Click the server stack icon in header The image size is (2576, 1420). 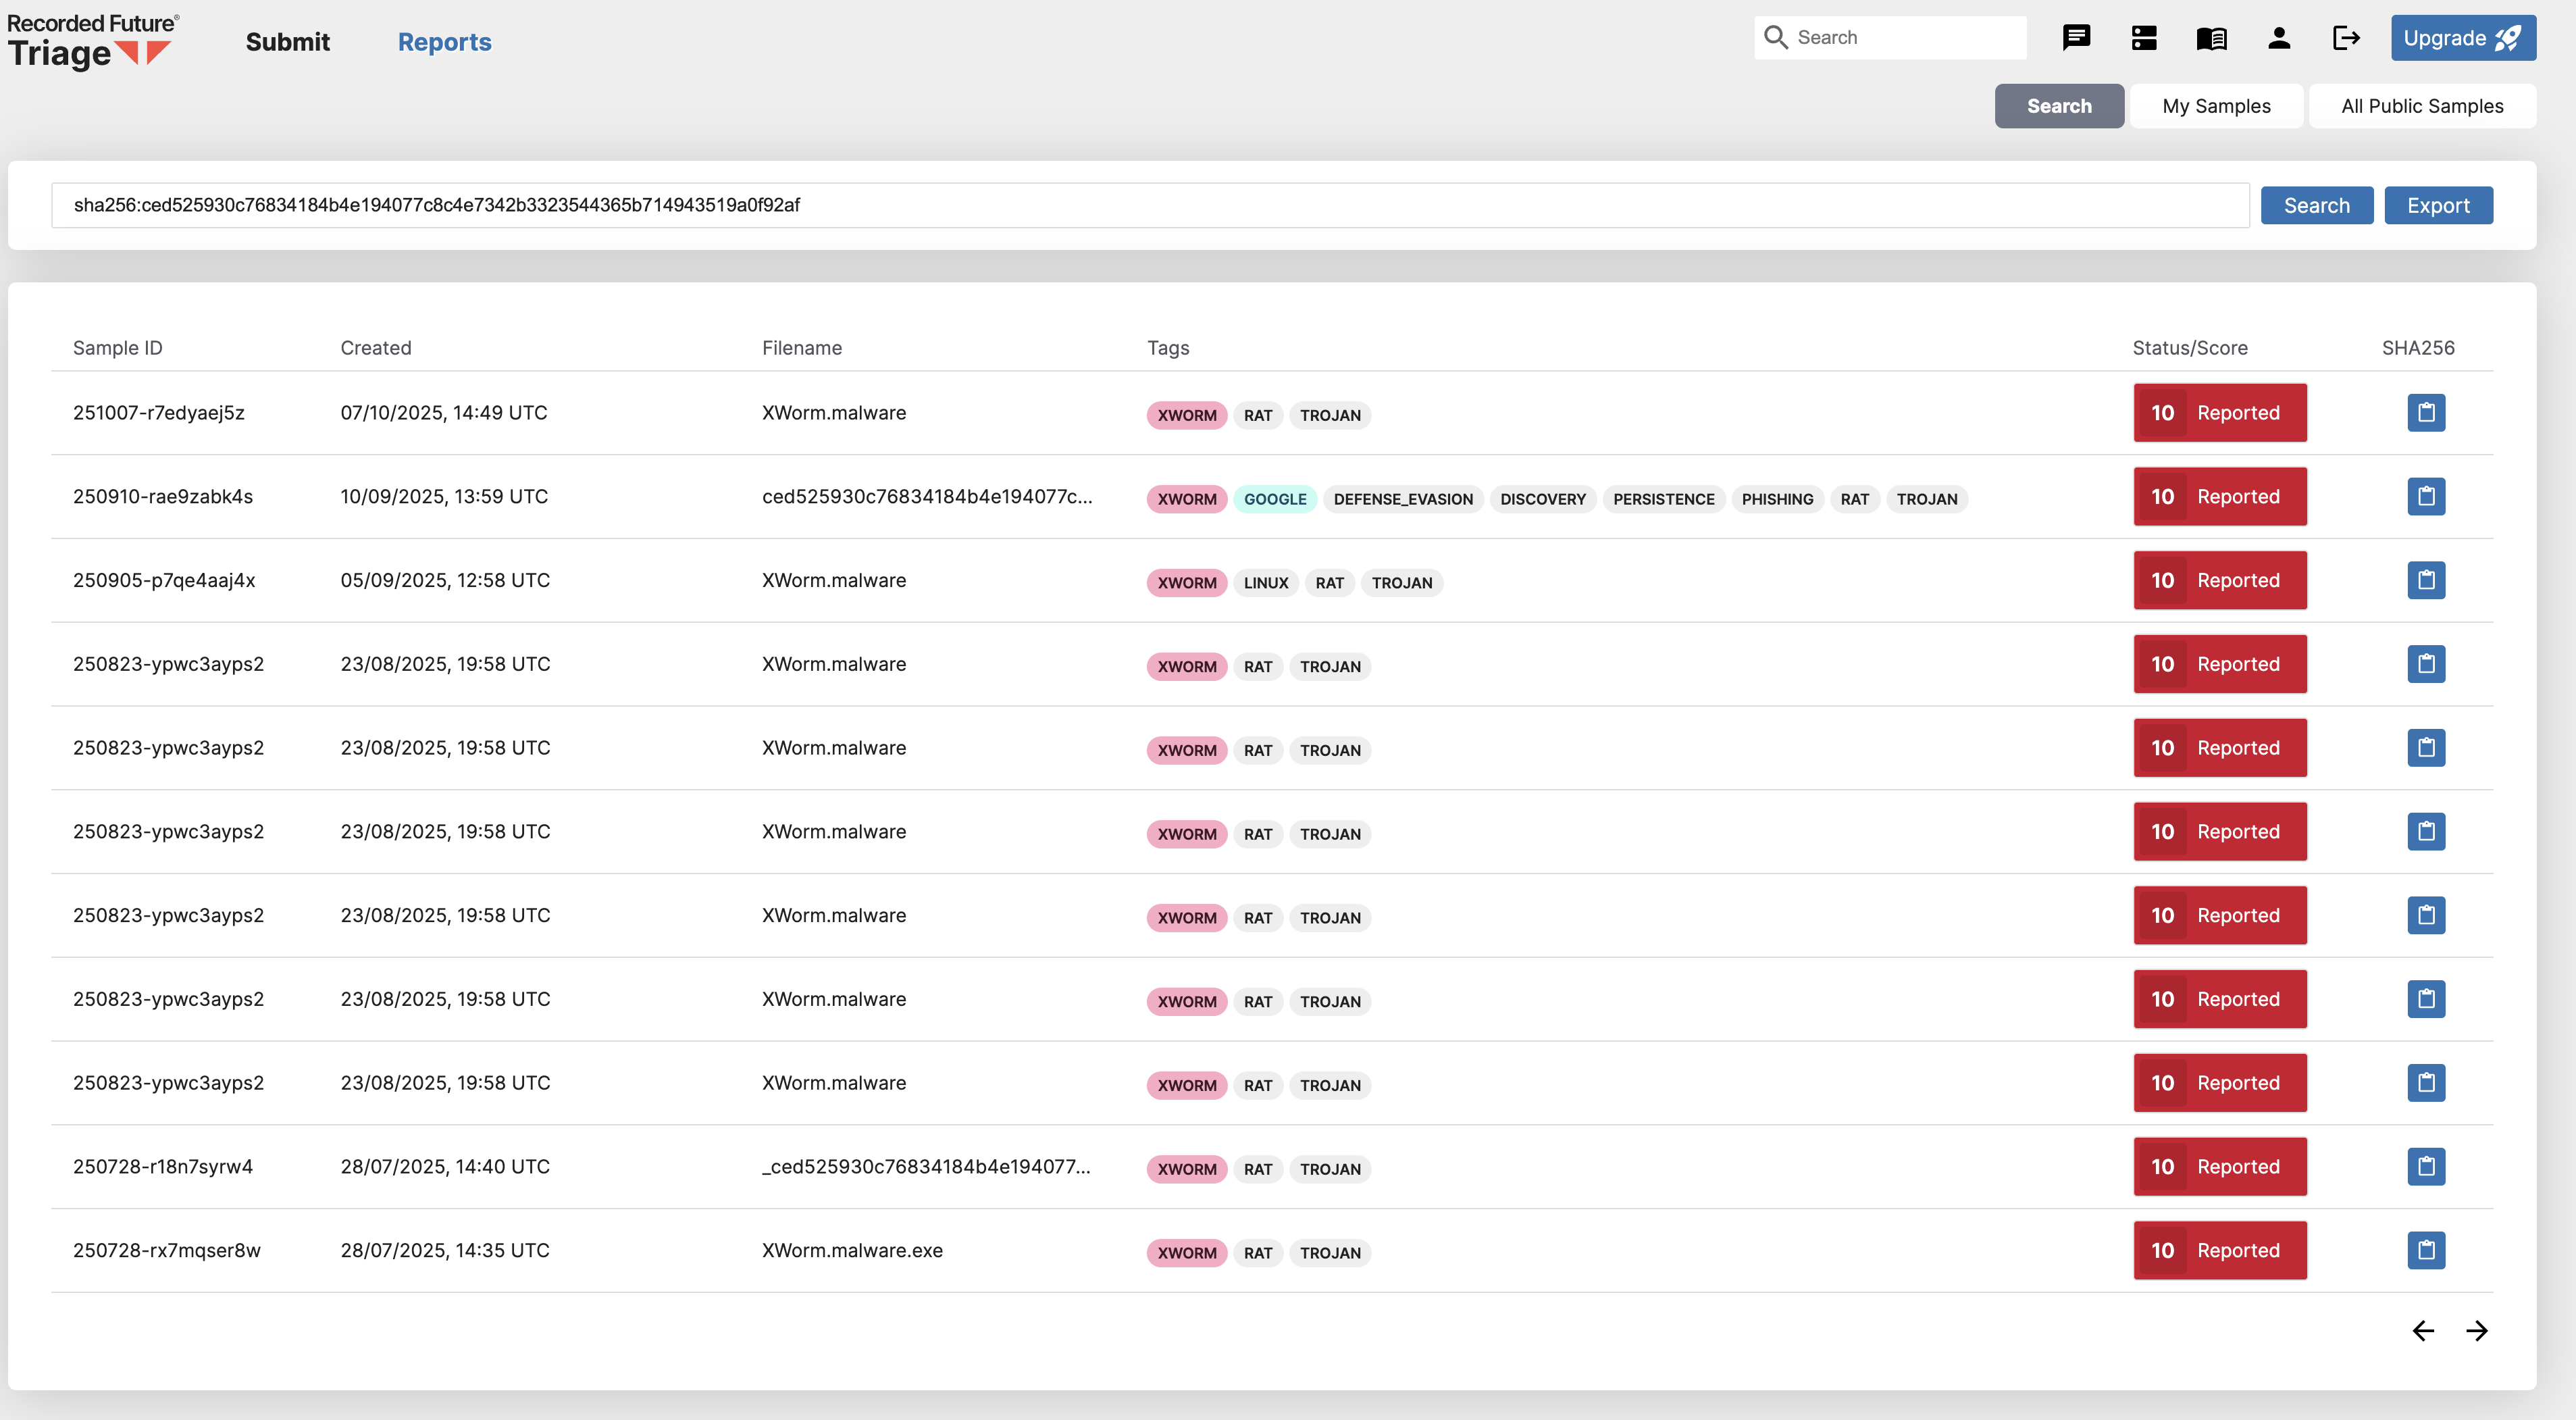click(2143, 38)
